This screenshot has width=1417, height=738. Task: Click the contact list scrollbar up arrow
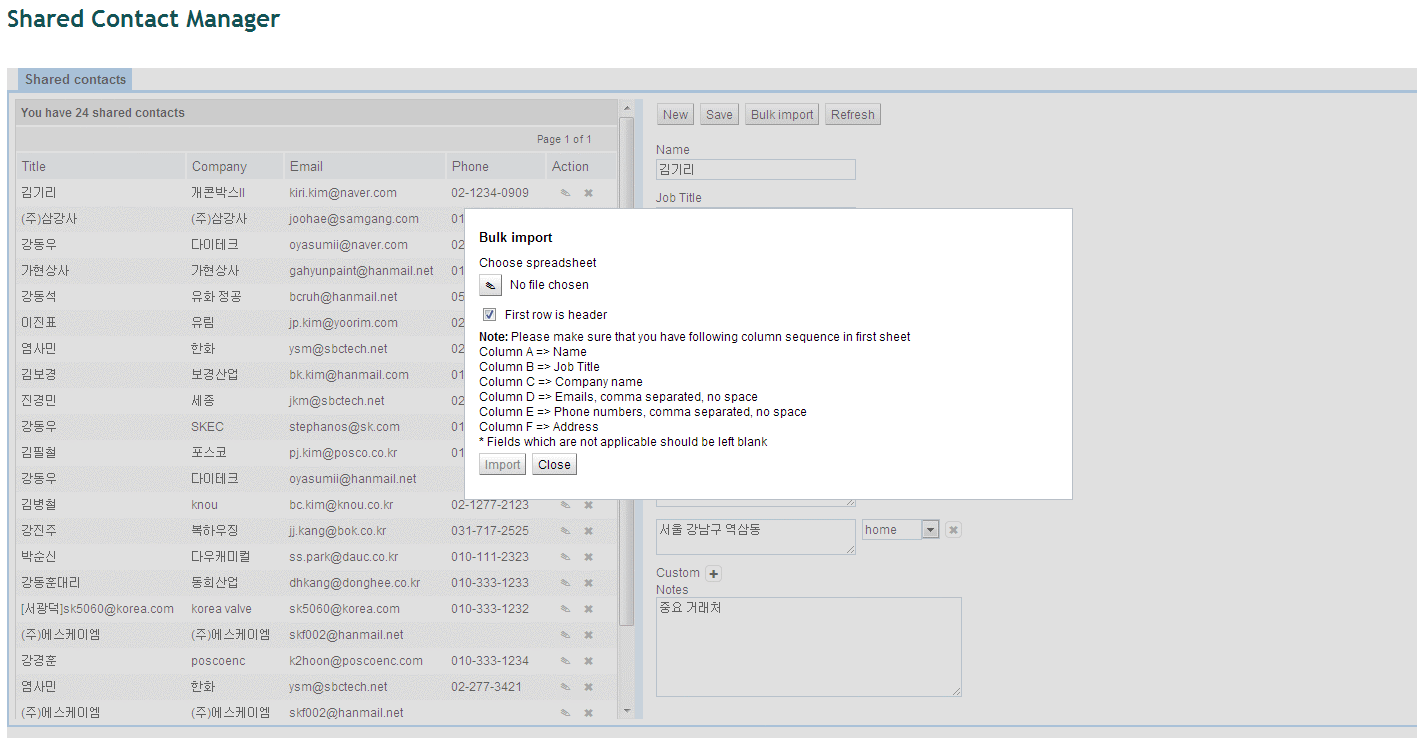[x=627, y=108]
